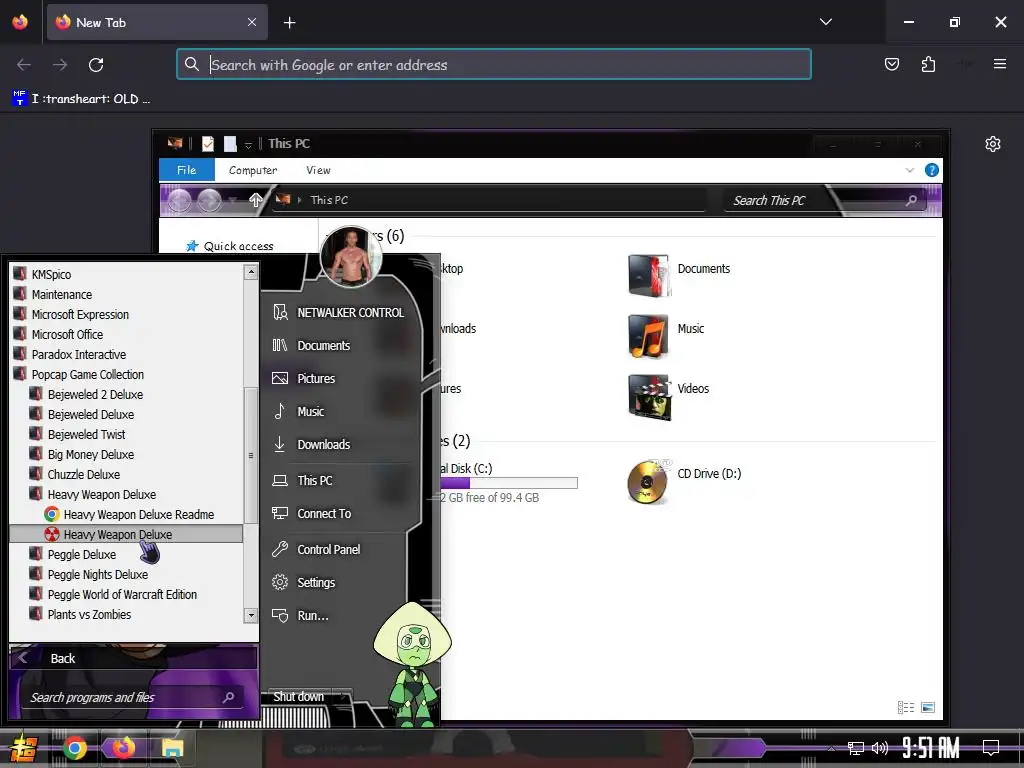This screenshot has width=1024, height=768.
Task: Click the Search This PC box
Action: 824,200
